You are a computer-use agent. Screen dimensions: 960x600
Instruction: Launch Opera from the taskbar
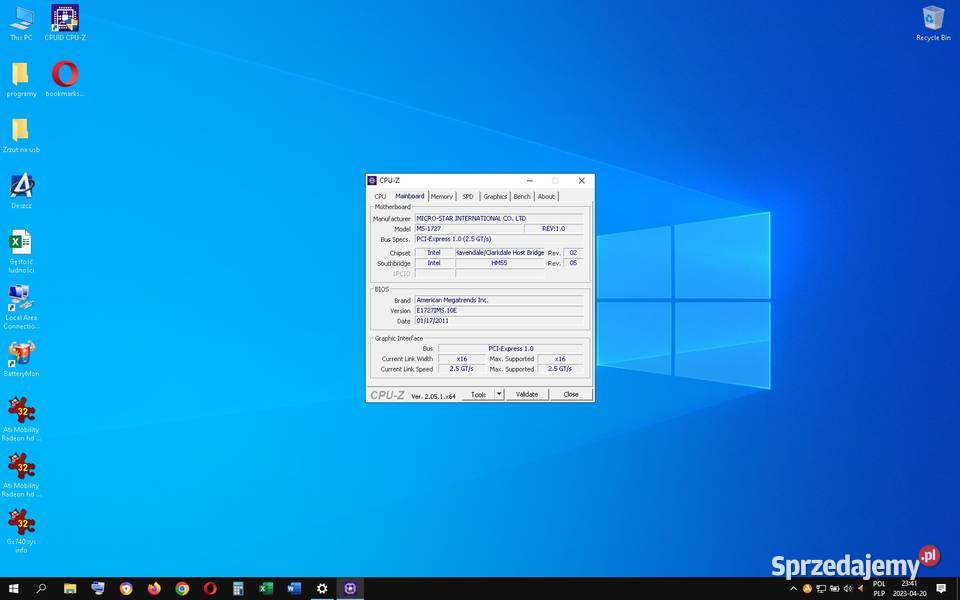(x=210, y=588)
